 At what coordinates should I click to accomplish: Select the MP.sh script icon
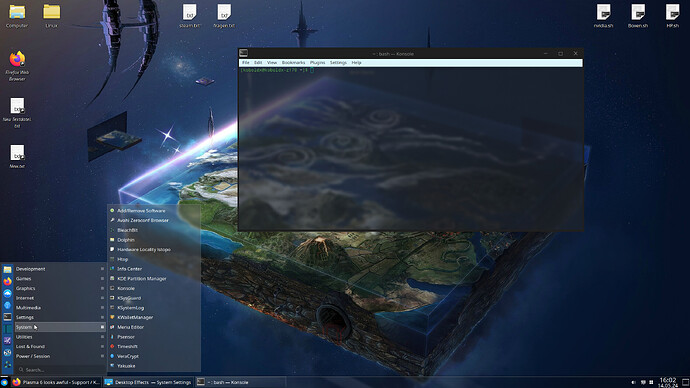pyautogui.click(x=672, y=16)
